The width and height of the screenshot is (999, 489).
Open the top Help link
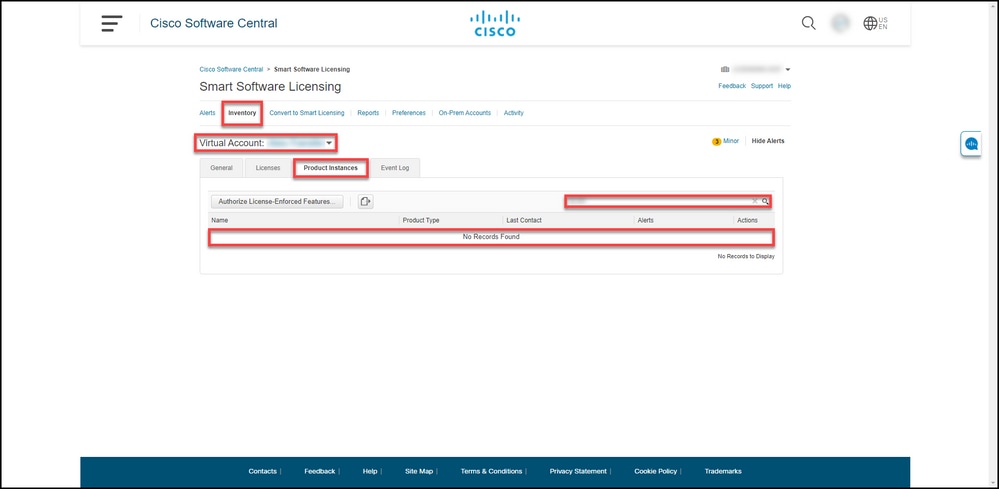[784, 86]
